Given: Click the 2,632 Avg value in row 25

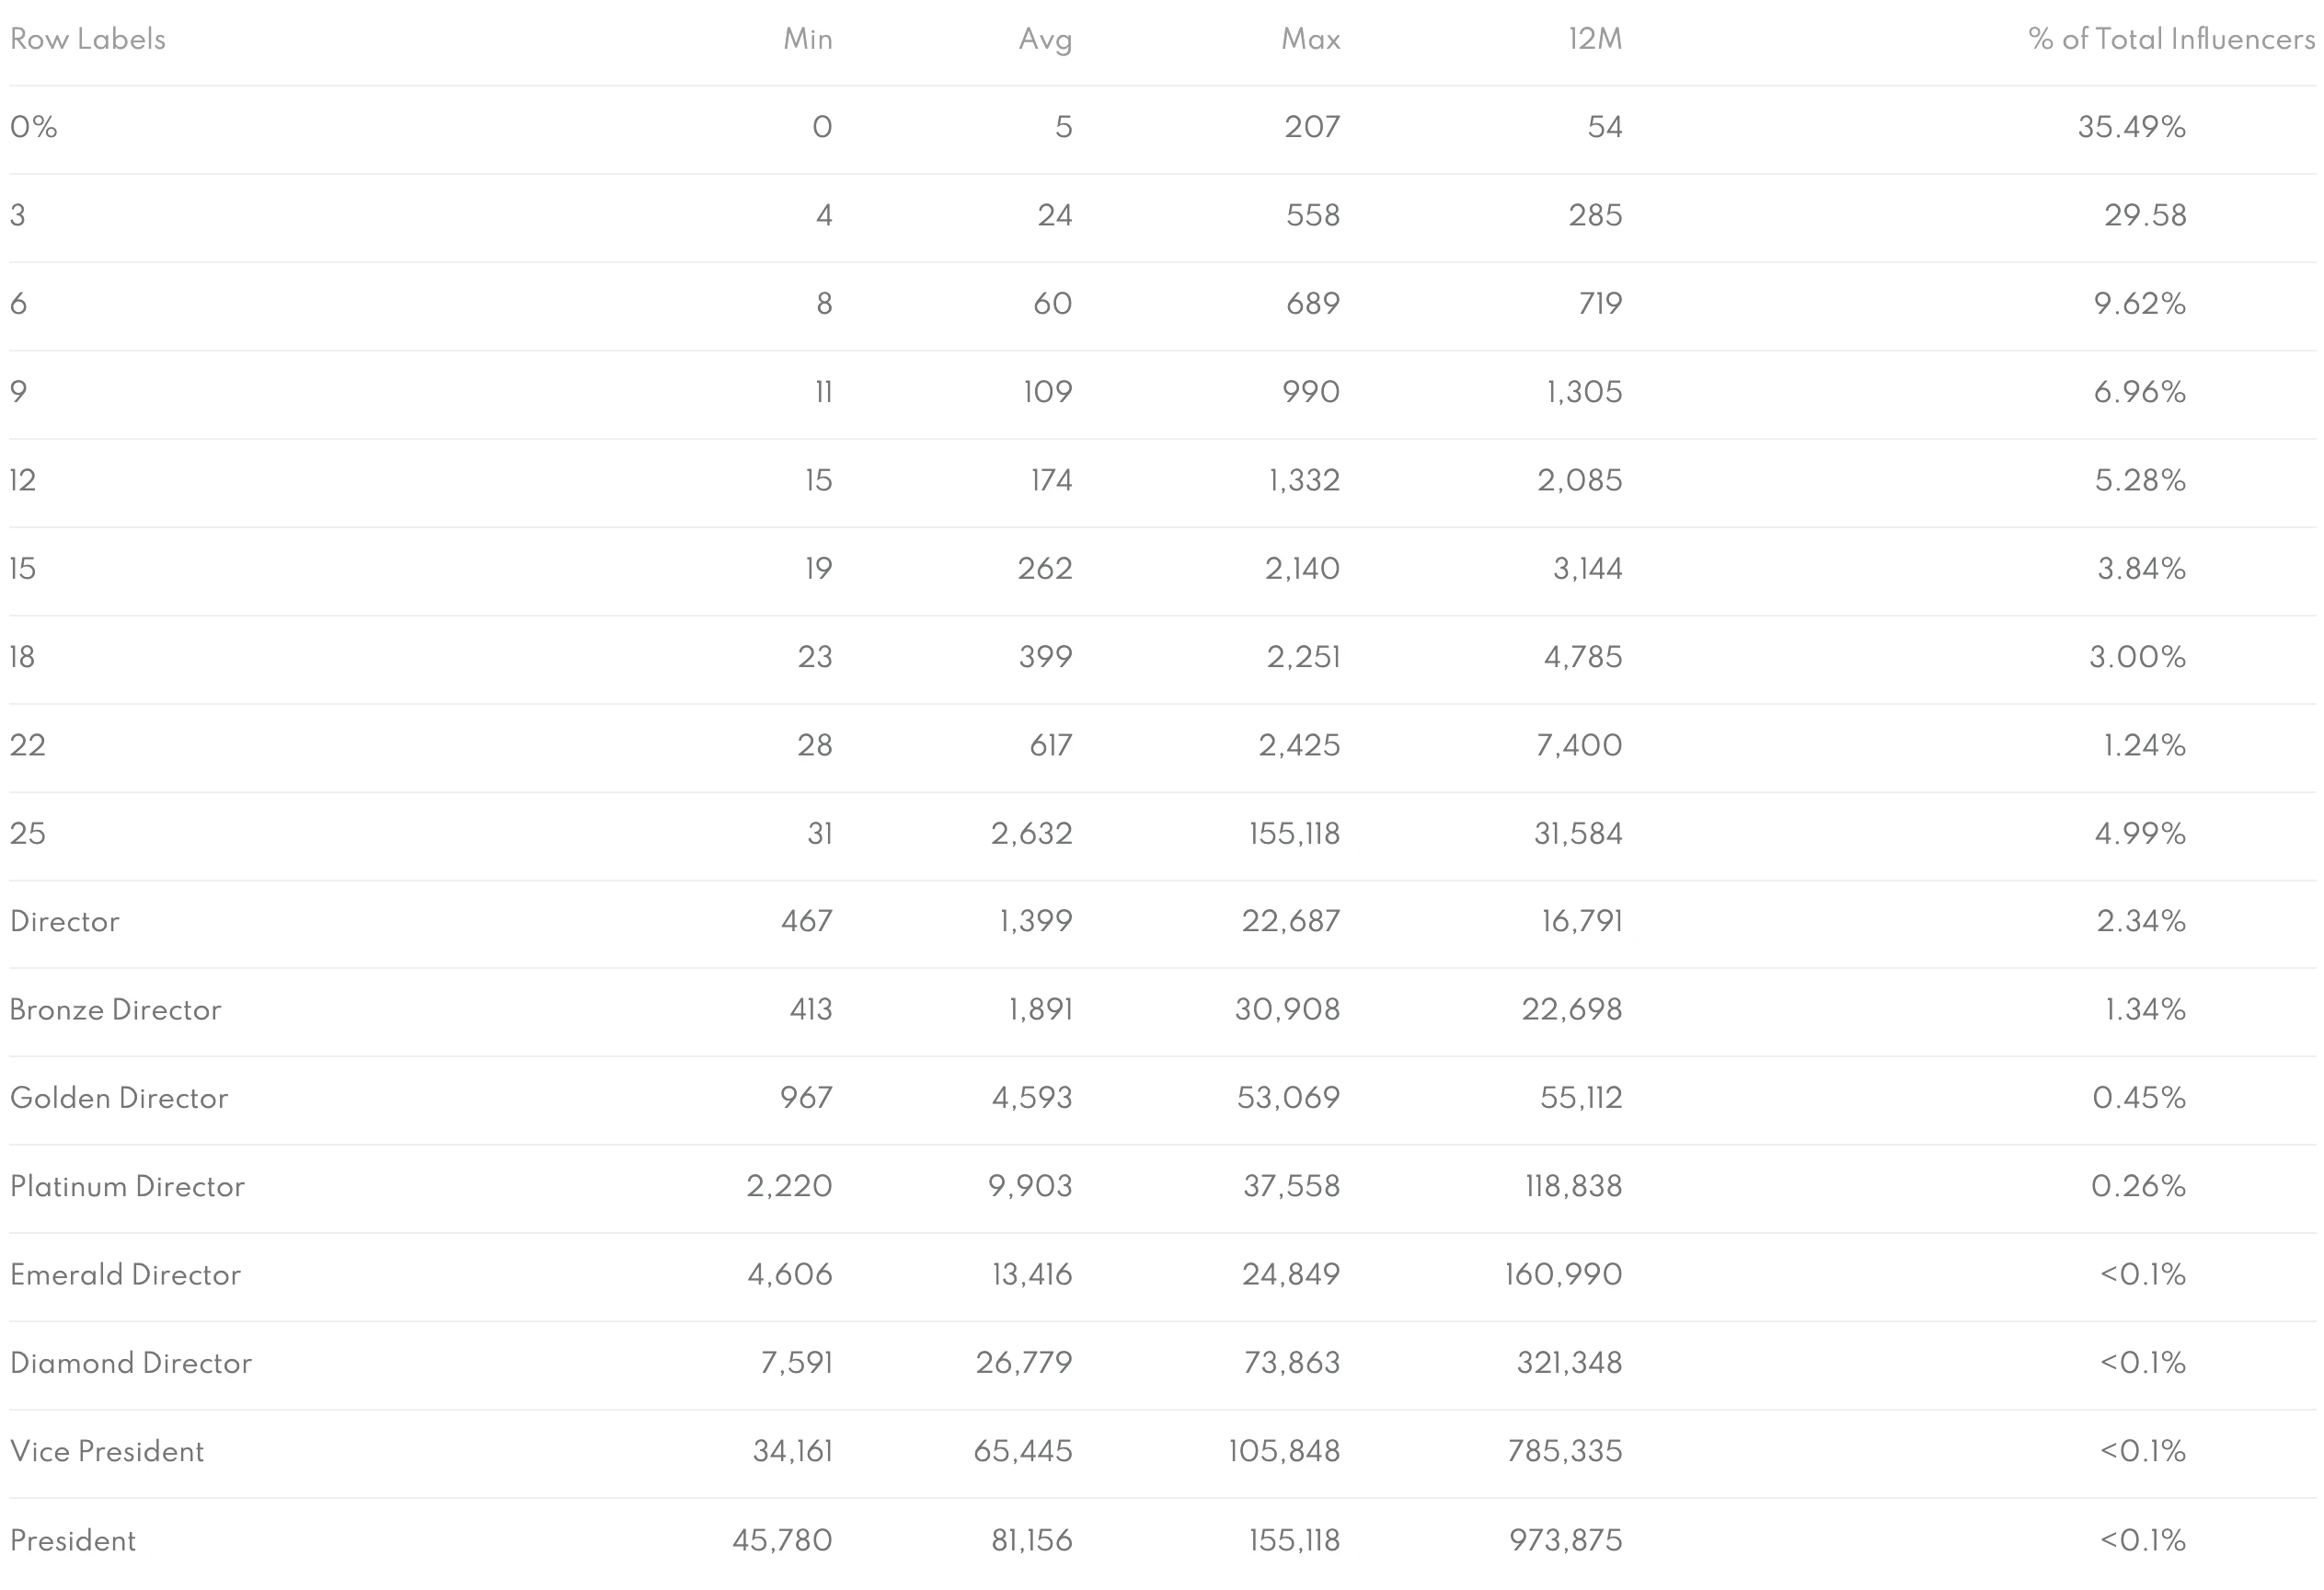Looking at the screenshot, I should [x=1032, y=833].
